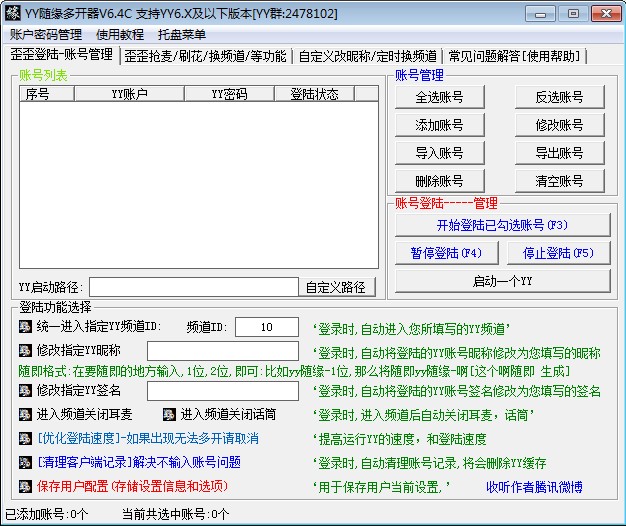Click the 反选账号 button

560,97
